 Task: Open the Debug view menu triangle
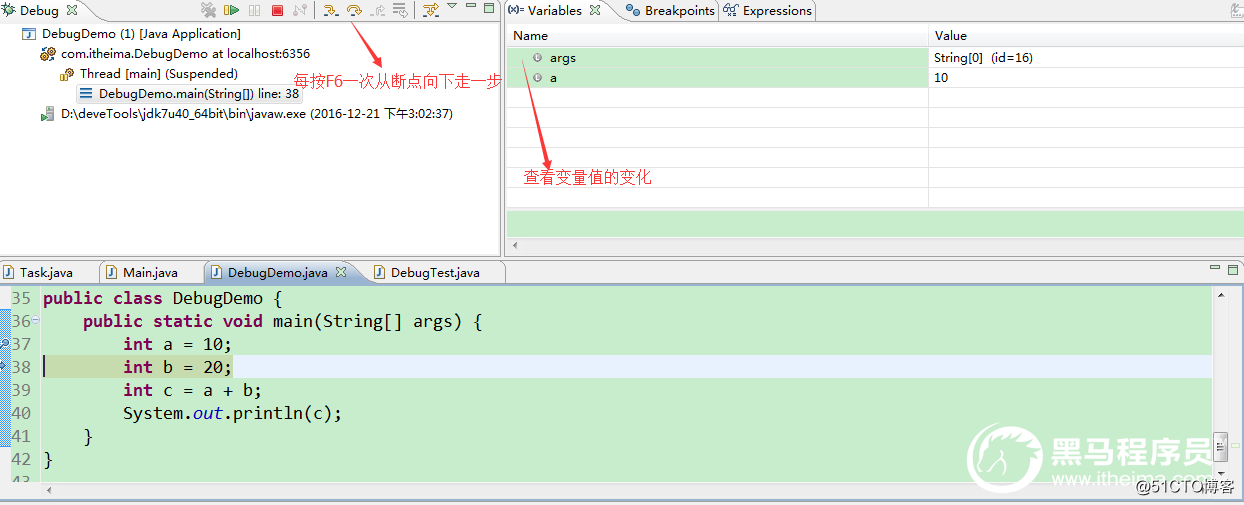click(x=452, y=7)
